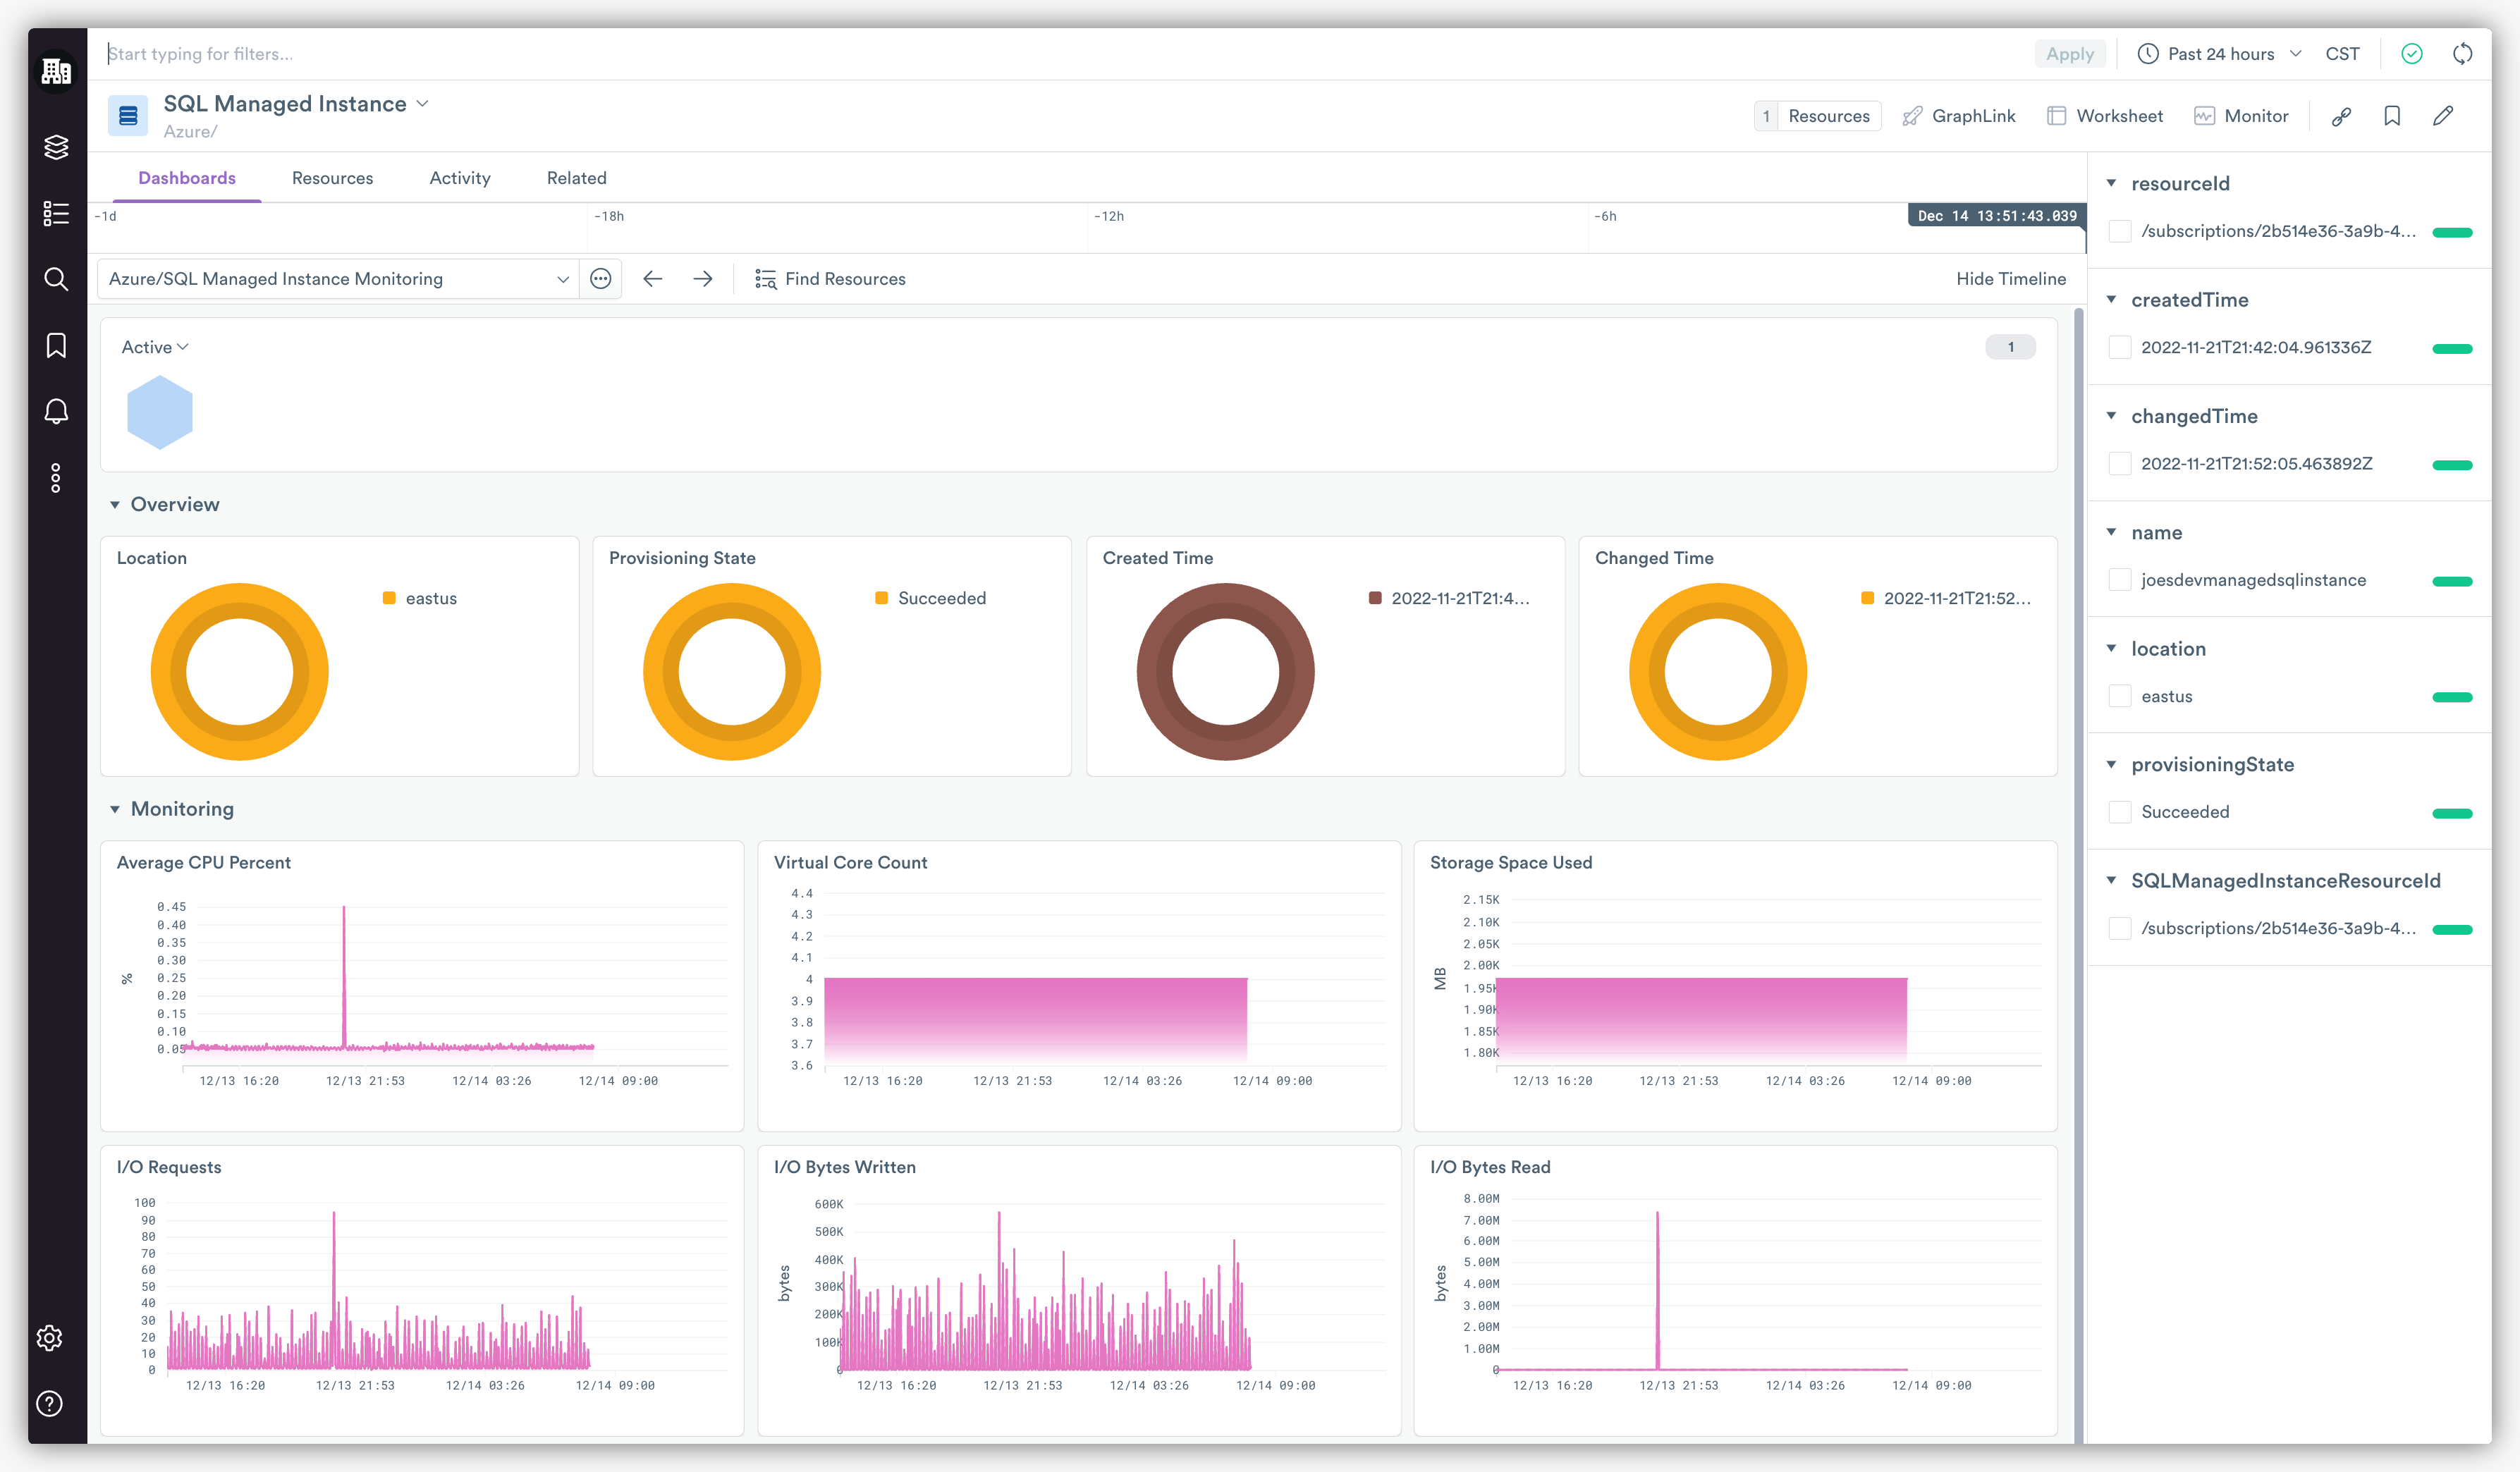Click the SQL Managed Instance blue icon
The image size is (2520, 1472).
pyautogui.click(x=128, y=116)
